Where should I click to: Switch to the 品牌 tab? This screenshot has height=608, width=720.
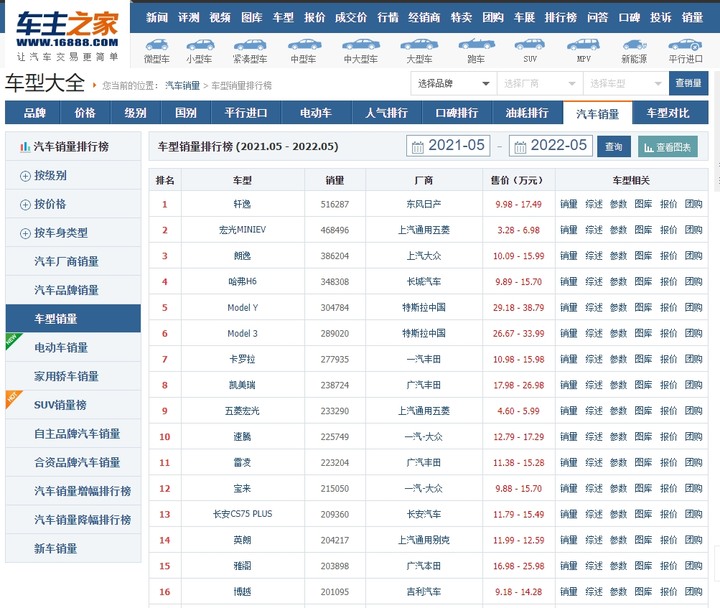(x=34, y=113)
